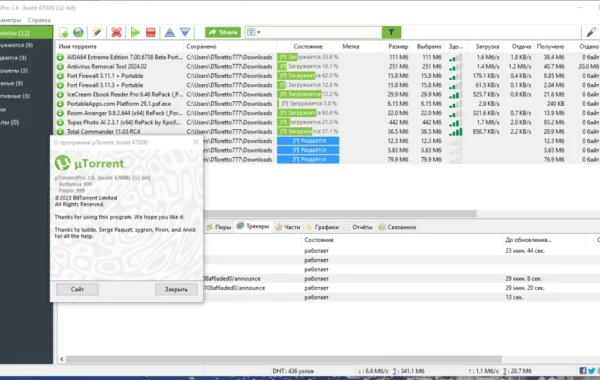The image size is (600, 380).
Task: Click the status icon of the Topaz Photo AI torrent
Action: pyautogui.click(x=60, y=122)
